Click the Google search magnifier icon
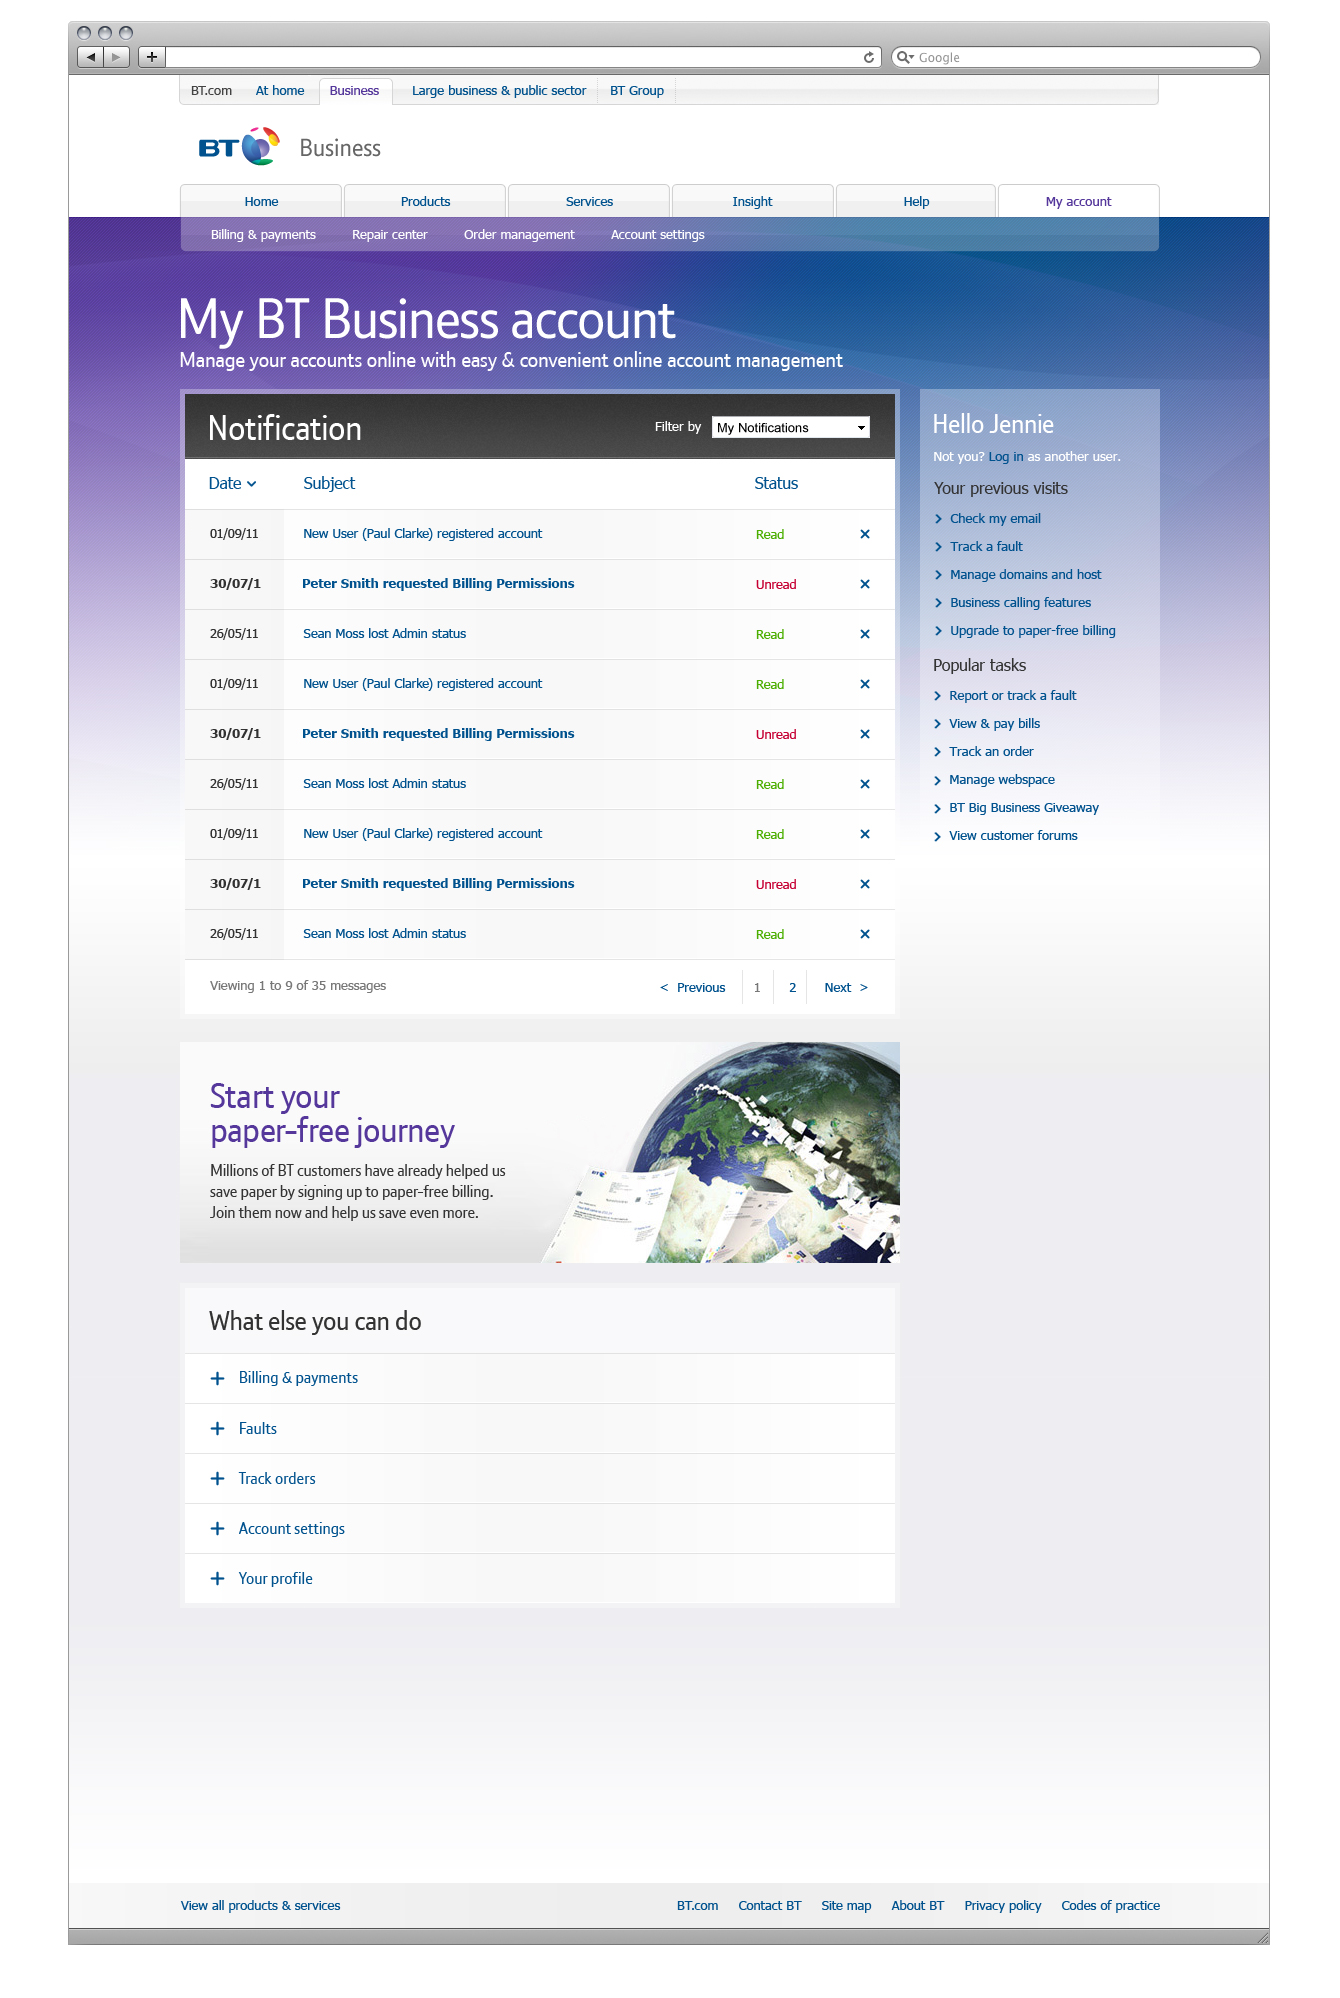The height and width of the screenshot is (1998, 1340). (904, 57)
